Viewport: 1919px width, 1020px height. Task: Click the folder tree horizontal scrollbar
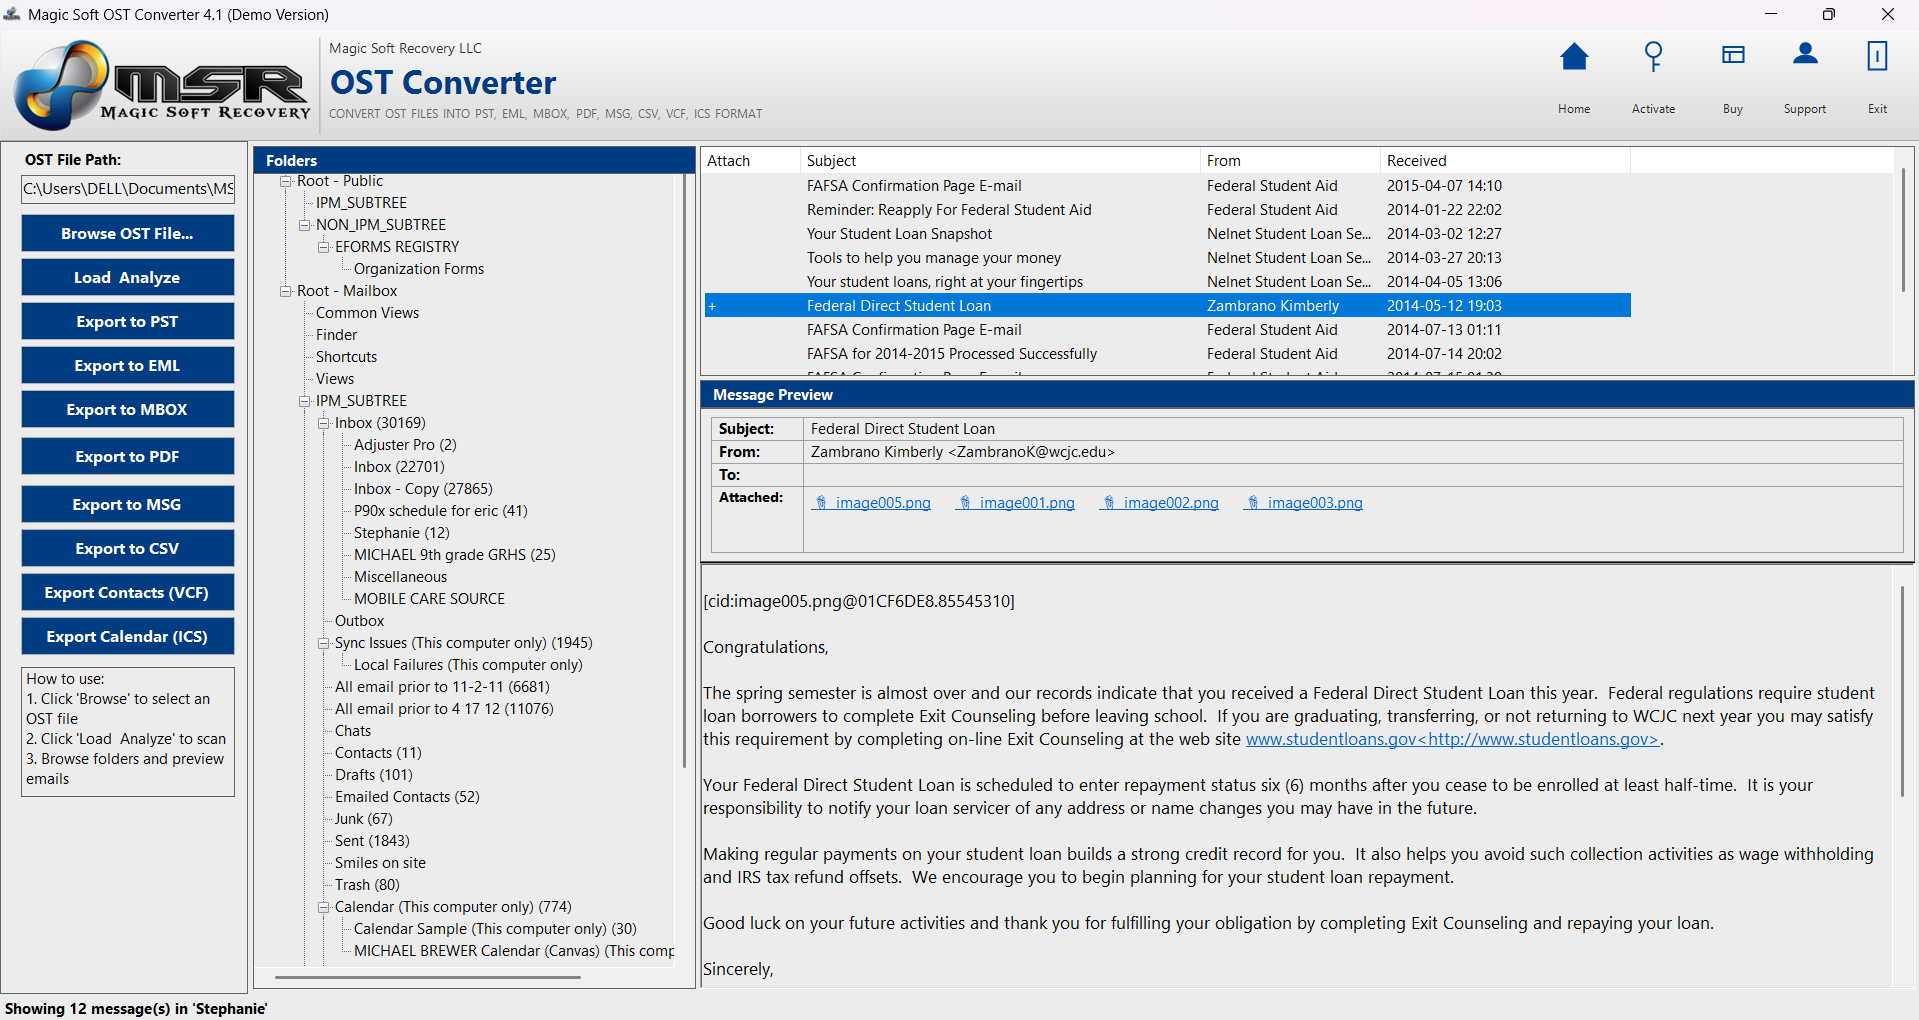pyautogui.click(x=428, y=977)
